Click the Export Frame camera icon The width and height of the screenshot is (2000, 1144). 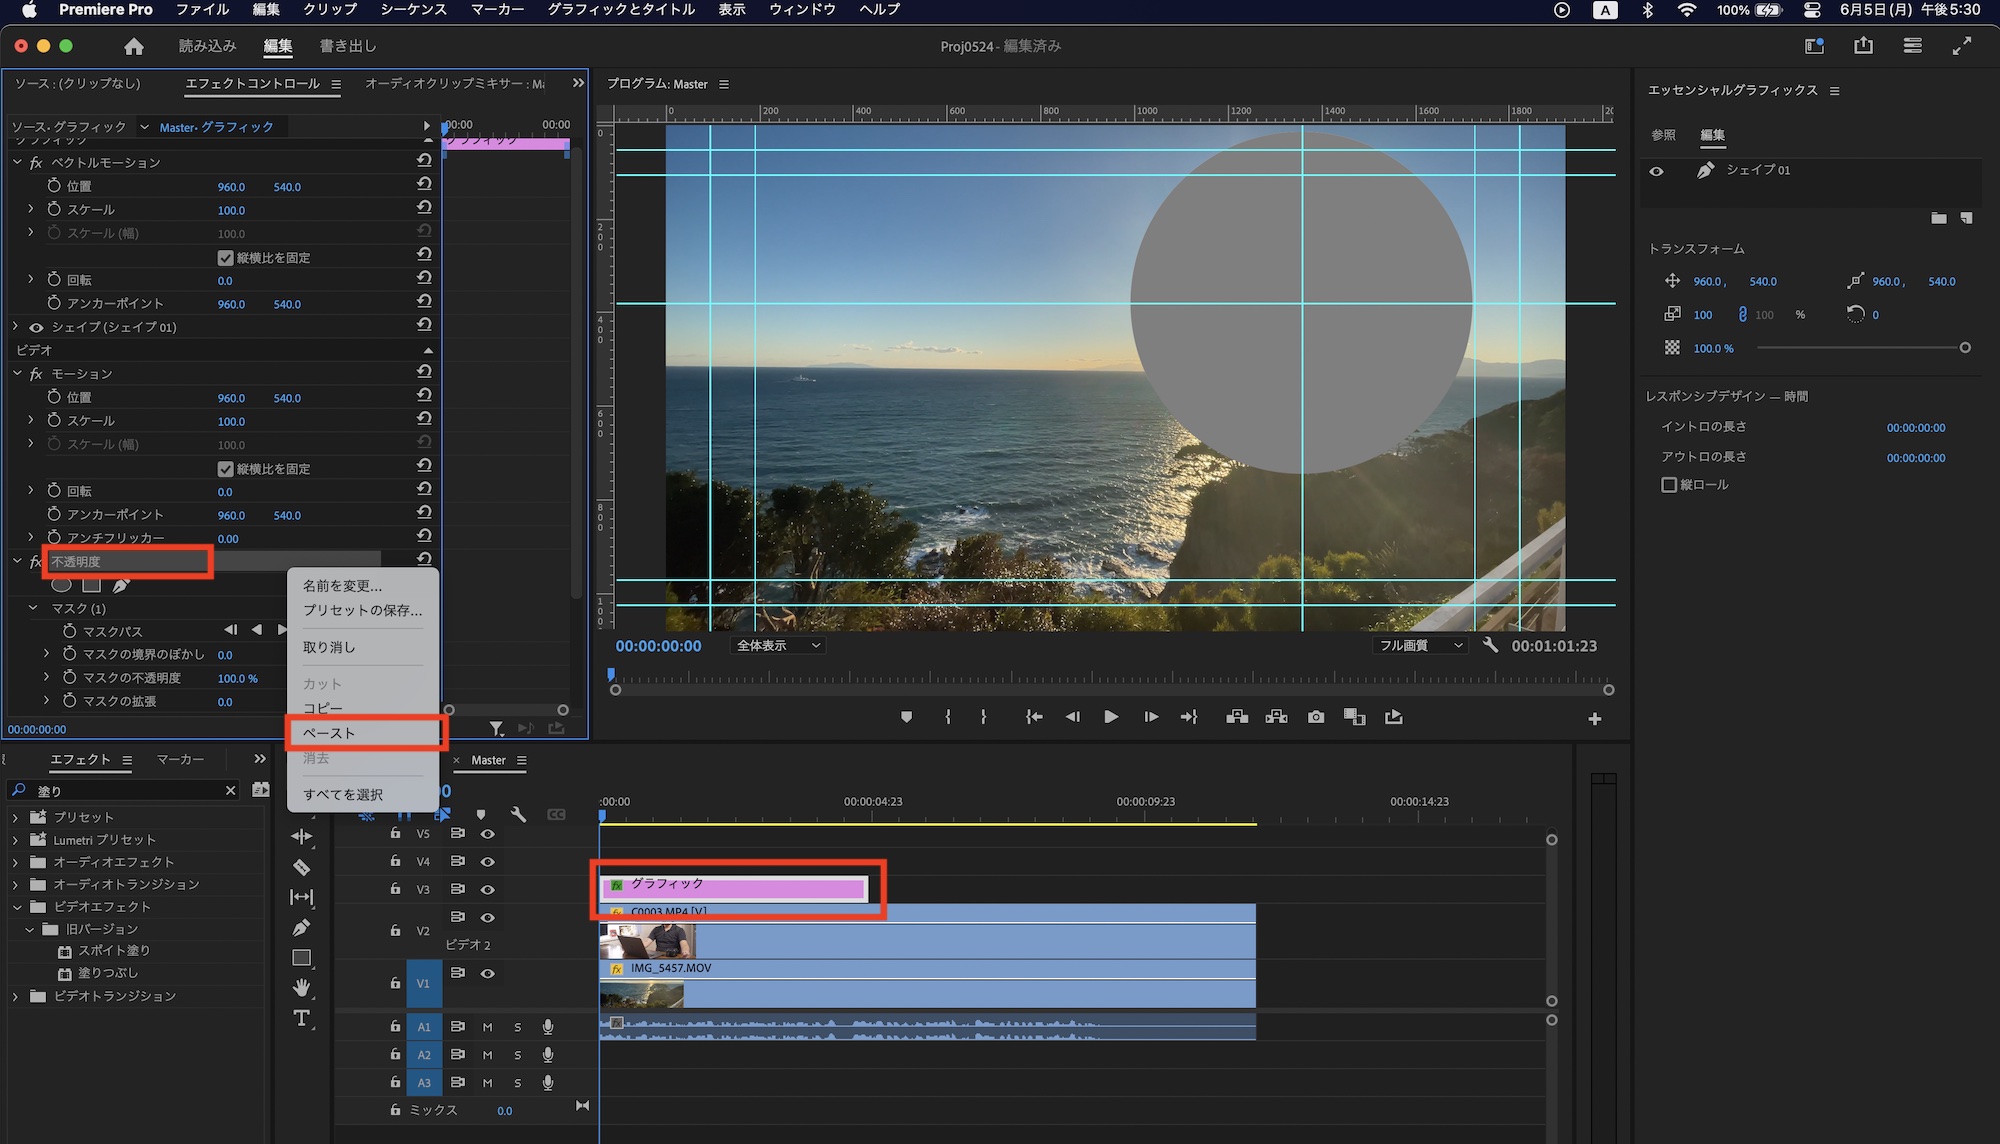1316,717
